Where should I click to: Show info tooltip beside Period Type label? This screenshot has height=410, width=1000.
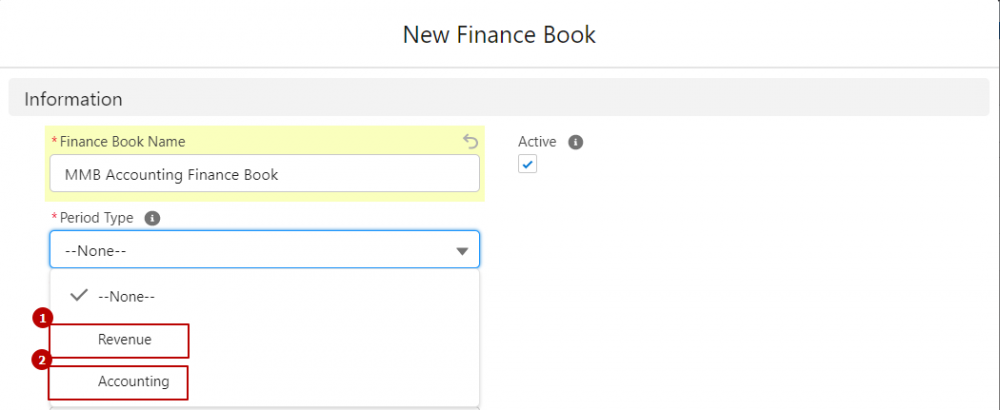(152, 218)
